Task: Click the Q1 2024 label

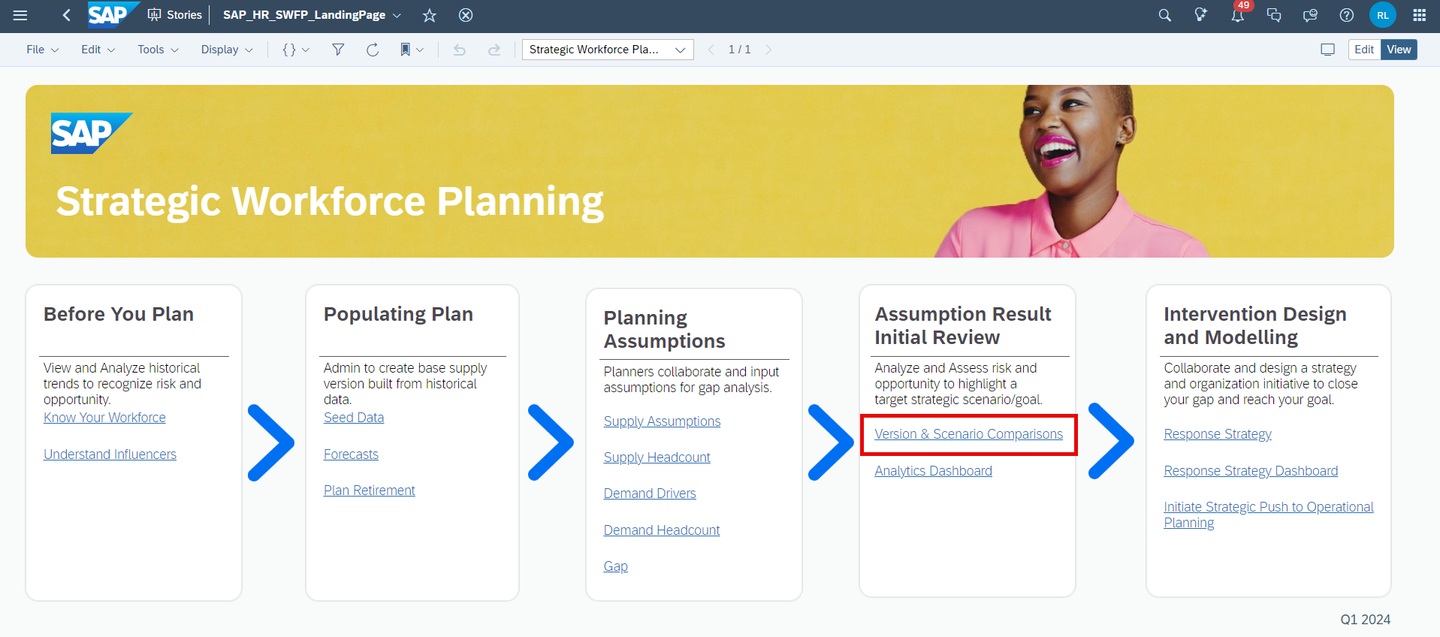Action: point(1365,619)
